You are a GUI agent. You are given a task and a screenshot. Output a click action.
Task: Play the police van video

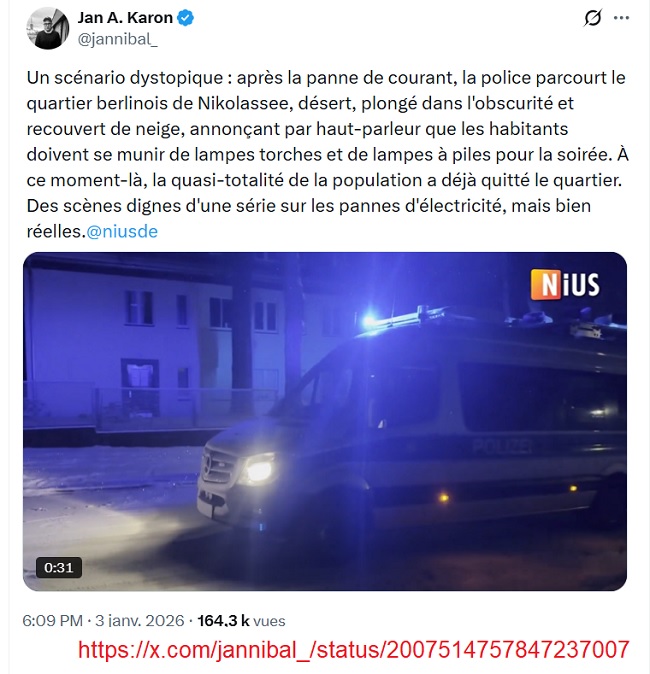point(325,421)
